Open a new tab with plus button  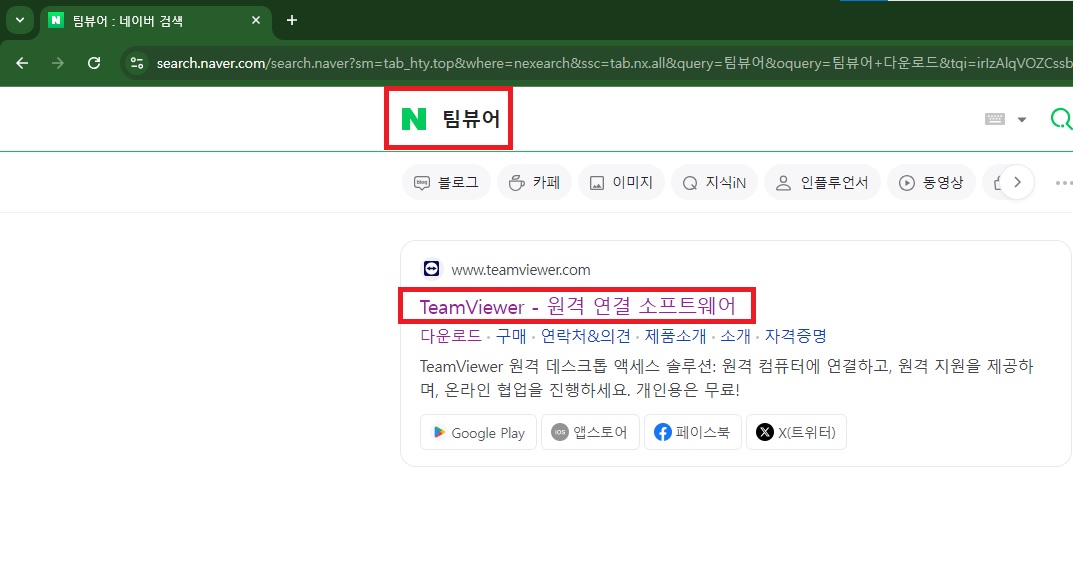pyautogui.click(x=292, y=20)
